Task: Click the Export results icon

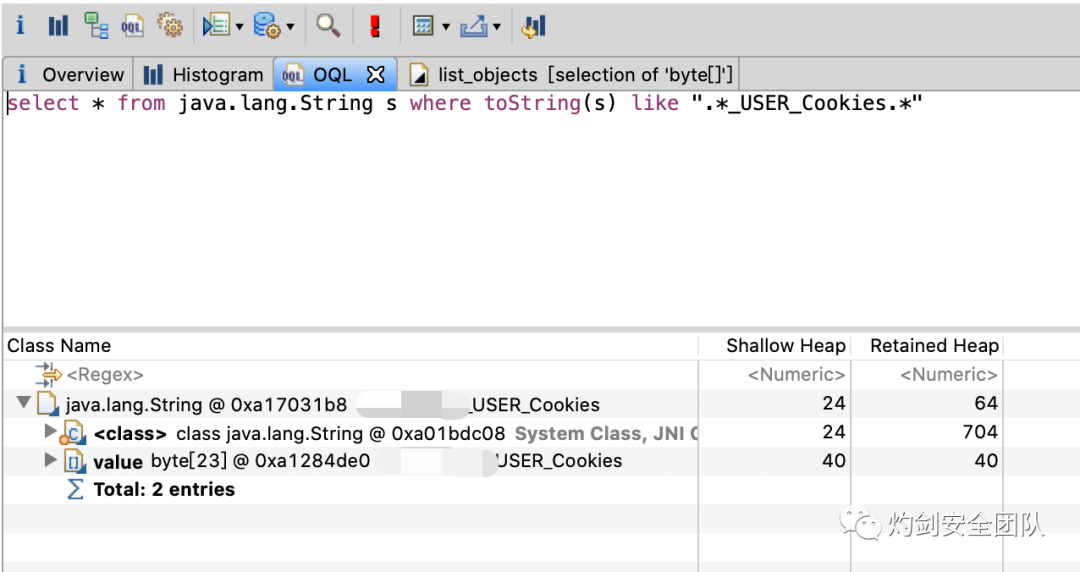Action: click(x=473, y=26)
